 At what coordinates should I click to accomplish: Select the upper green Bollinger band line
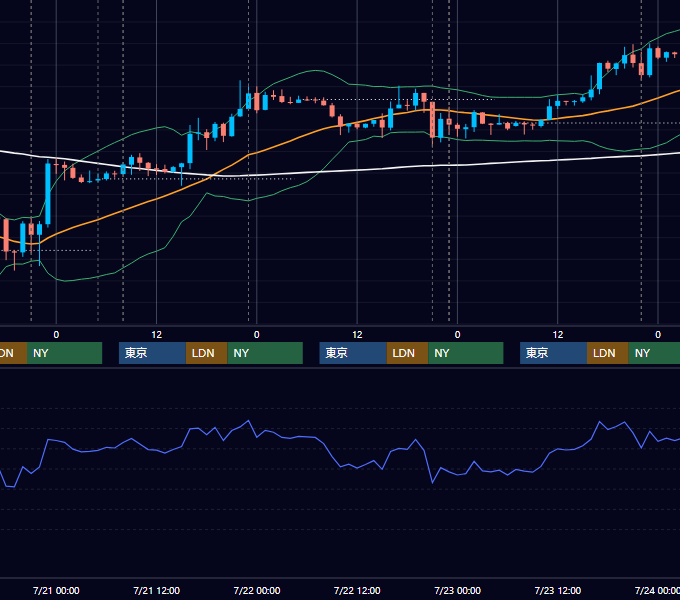click(317, 70)
